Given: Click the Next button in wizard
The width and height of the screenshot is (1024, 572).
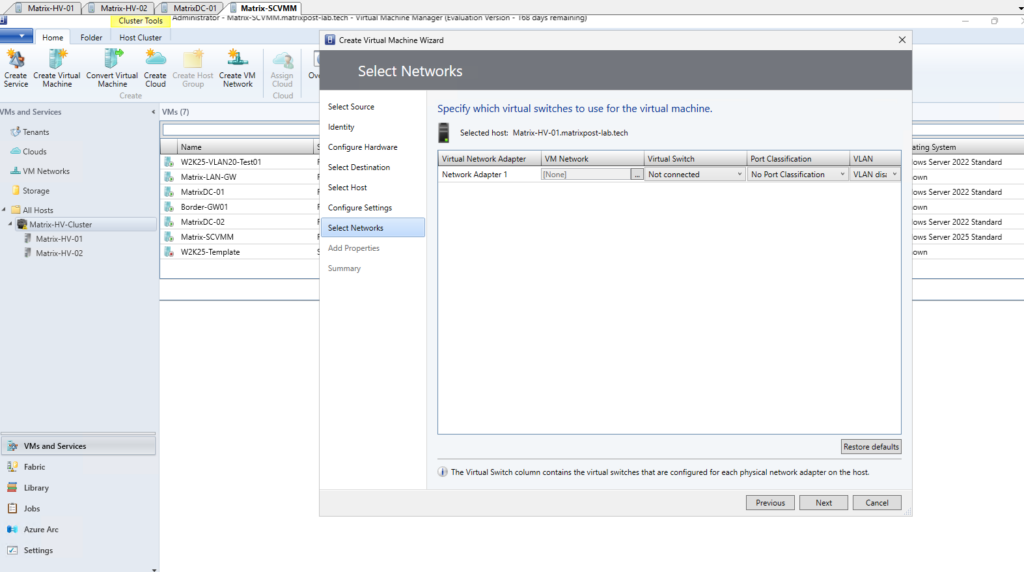Looking at the screenshot, I should click(x=824, y=503).
